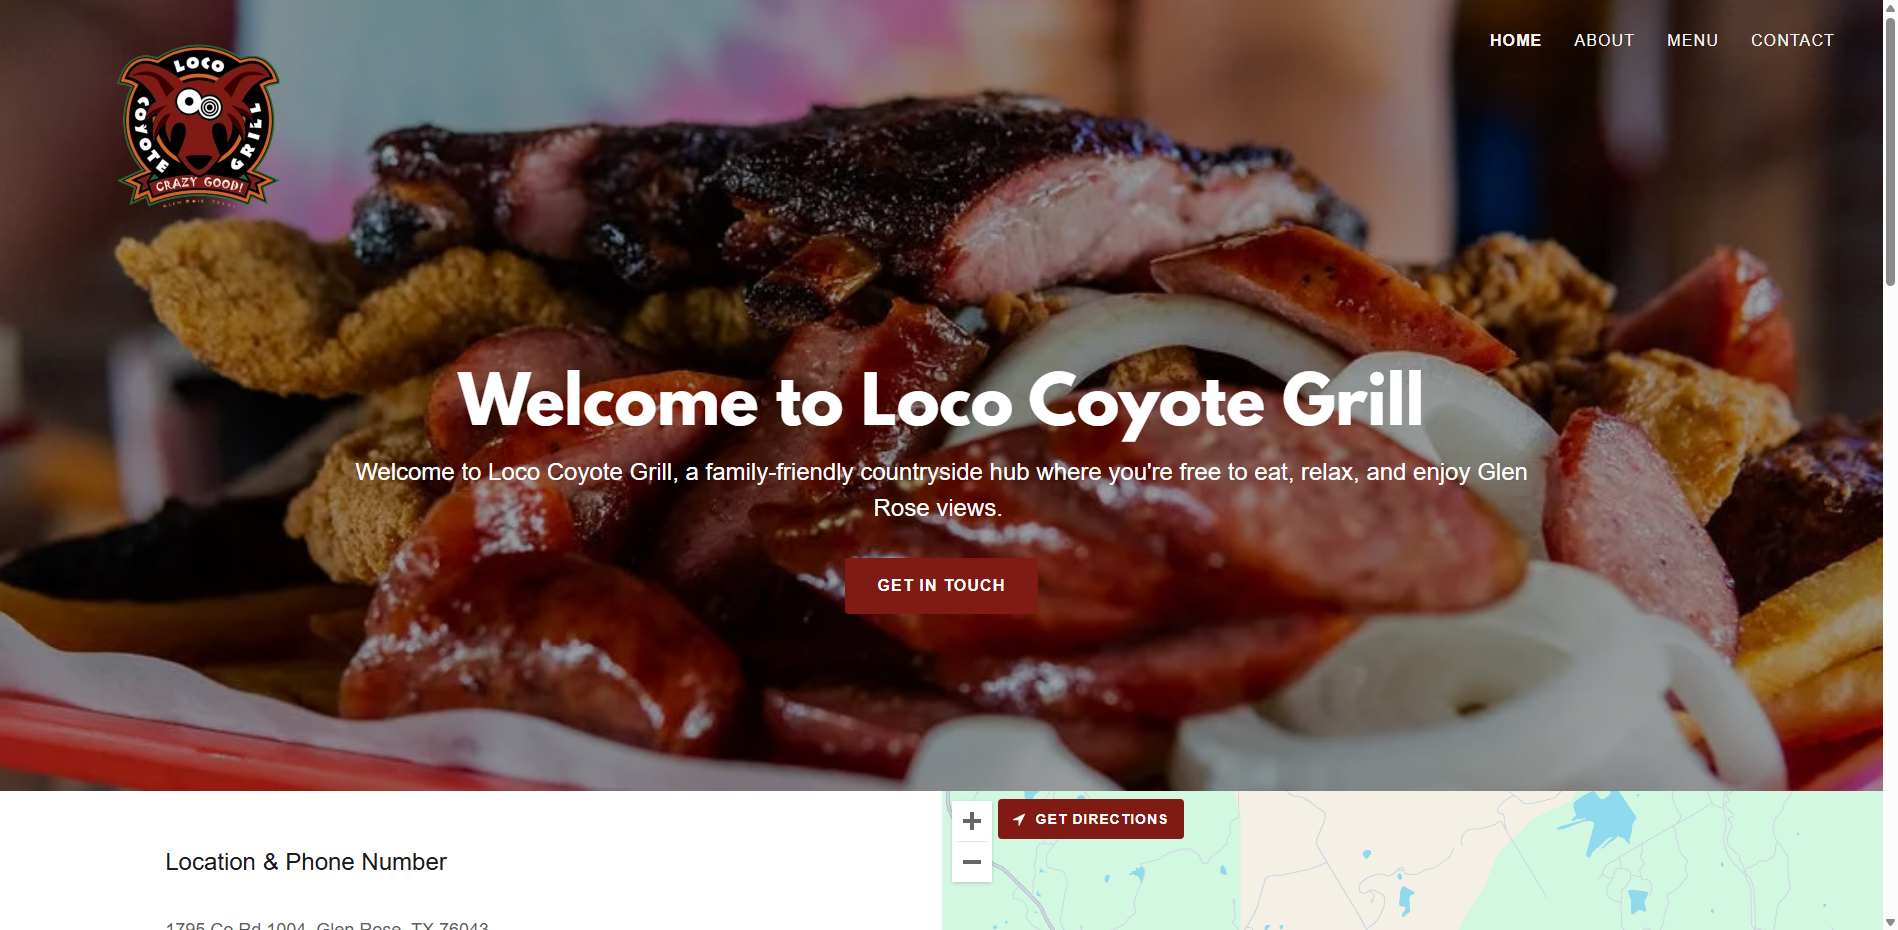This screenshot has width=1898, height=930.
Task: Click the scrollbar down arrow
Action: tap(1889, 922)
